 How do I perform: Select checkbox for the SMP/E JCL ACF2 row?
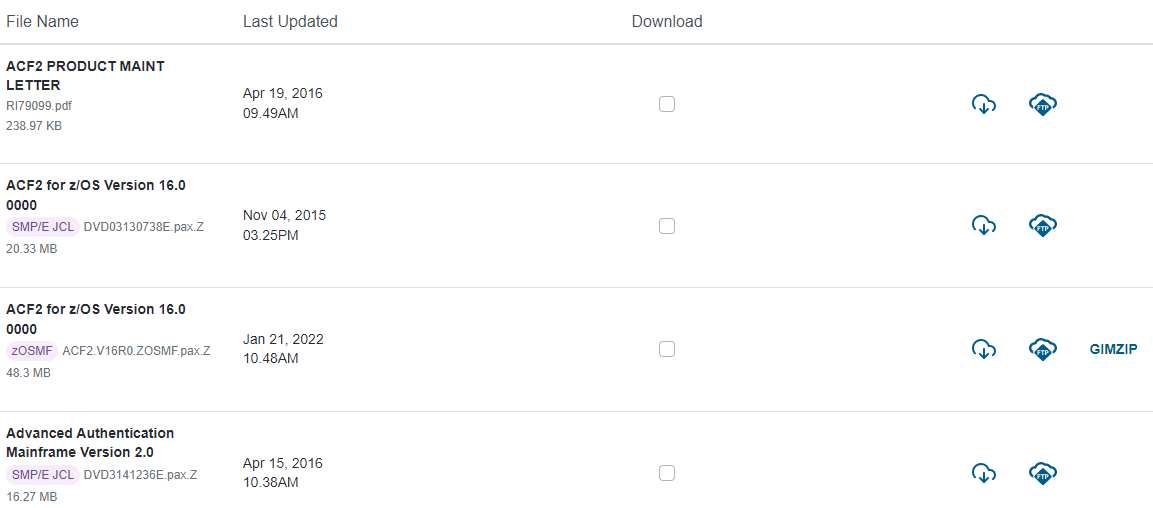click(x=667, y=226)
